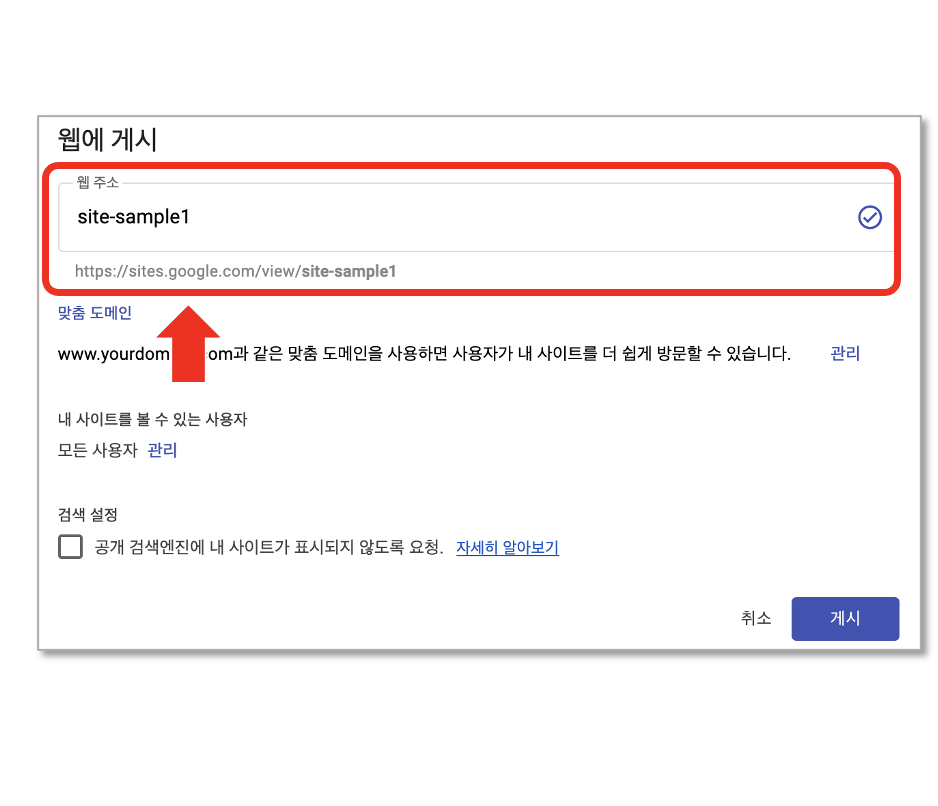Click the 웹 주소 field label
This screenshot has width=938, height=806.
pos(98,182)
